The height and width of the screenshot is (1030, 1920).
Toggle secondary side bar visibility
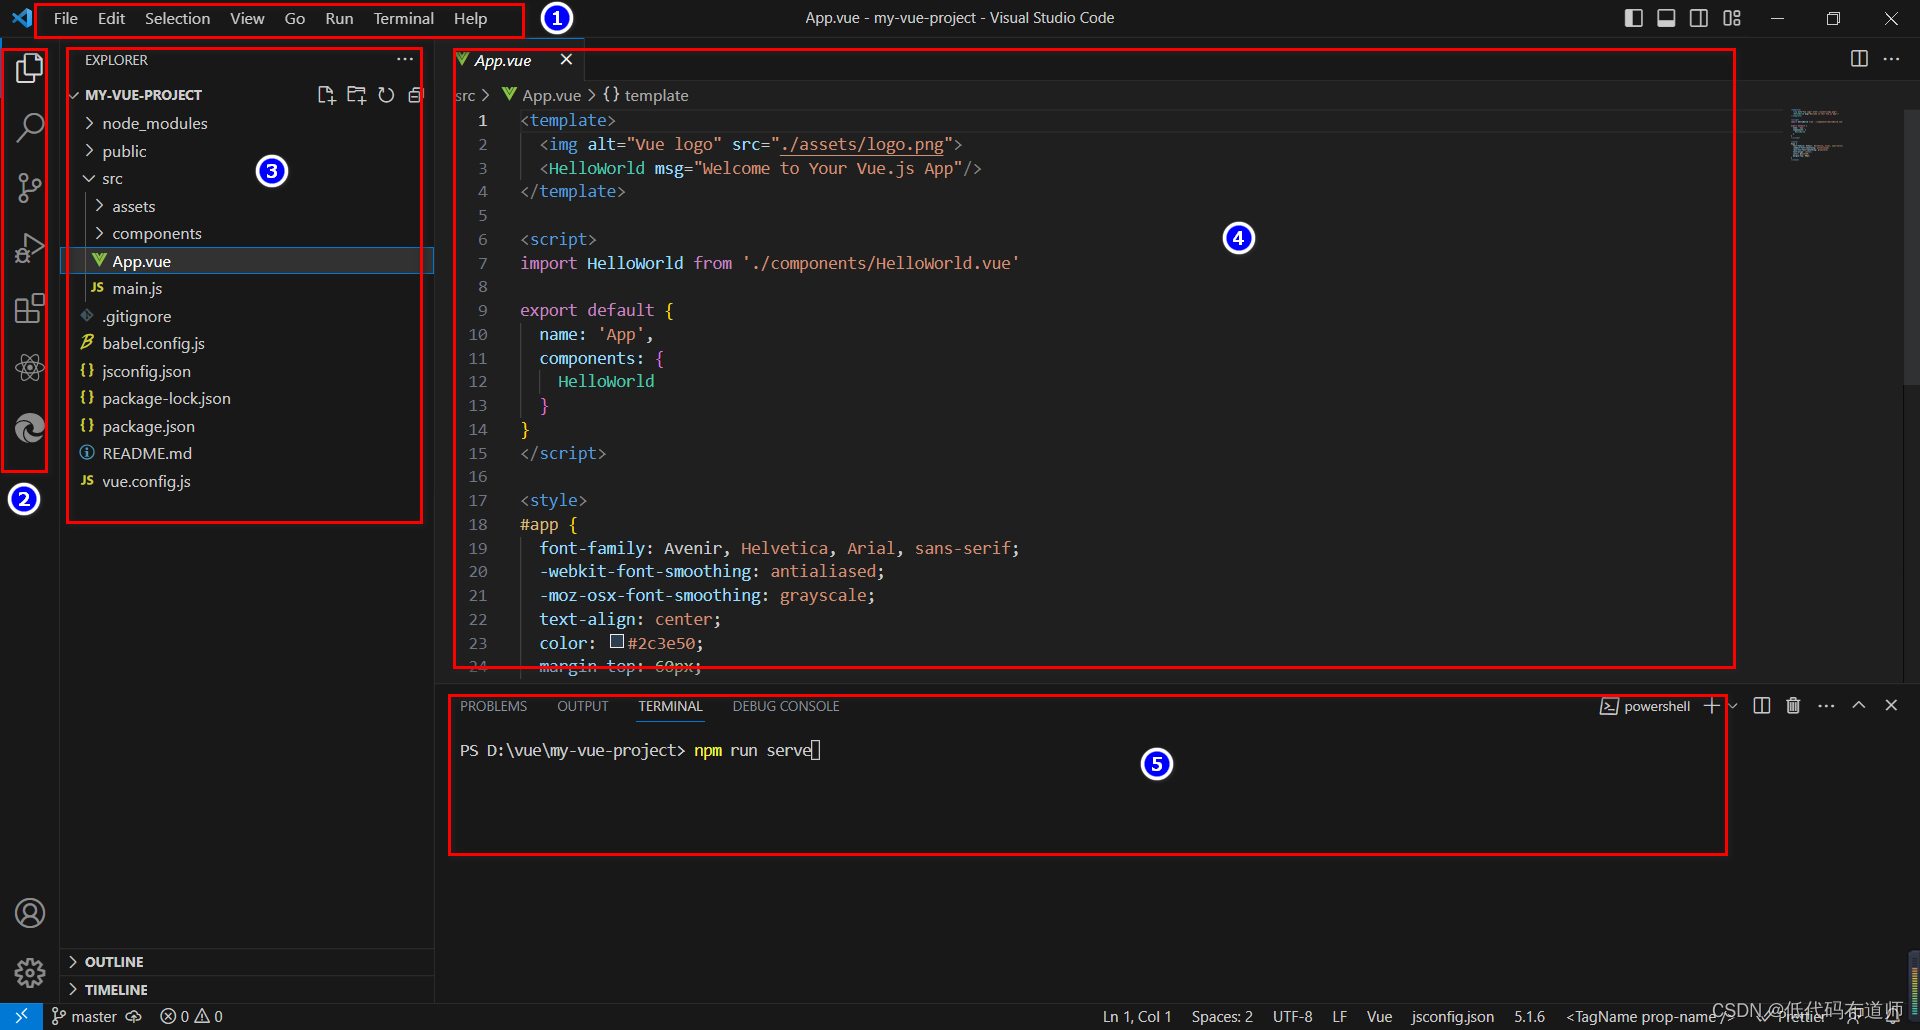[x=1699, y=18]
